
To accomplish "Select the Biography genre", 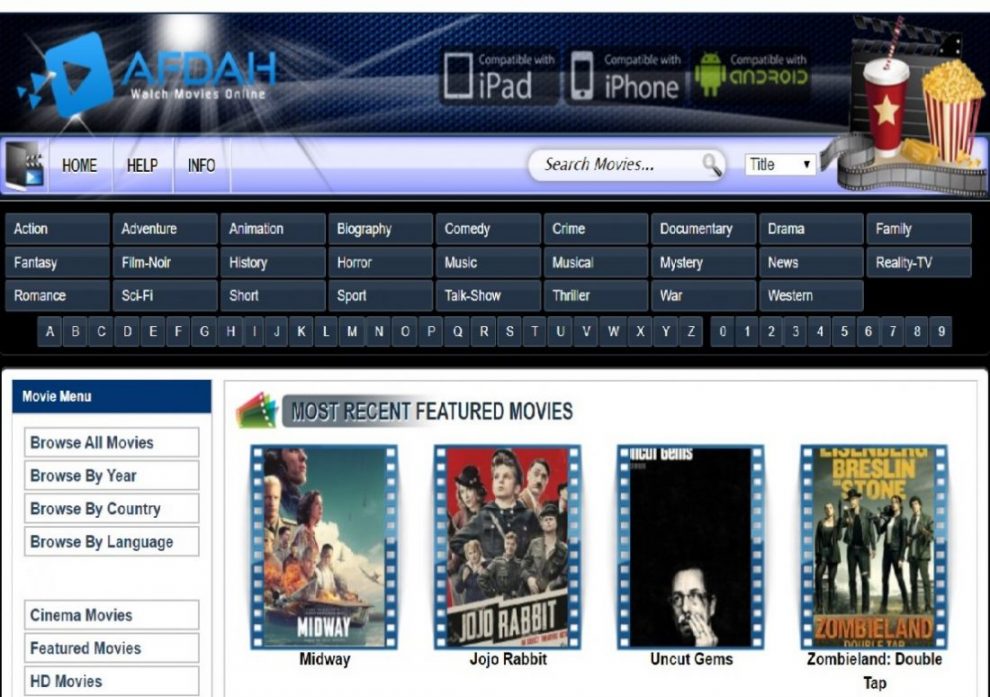I will tap(381, 229).
